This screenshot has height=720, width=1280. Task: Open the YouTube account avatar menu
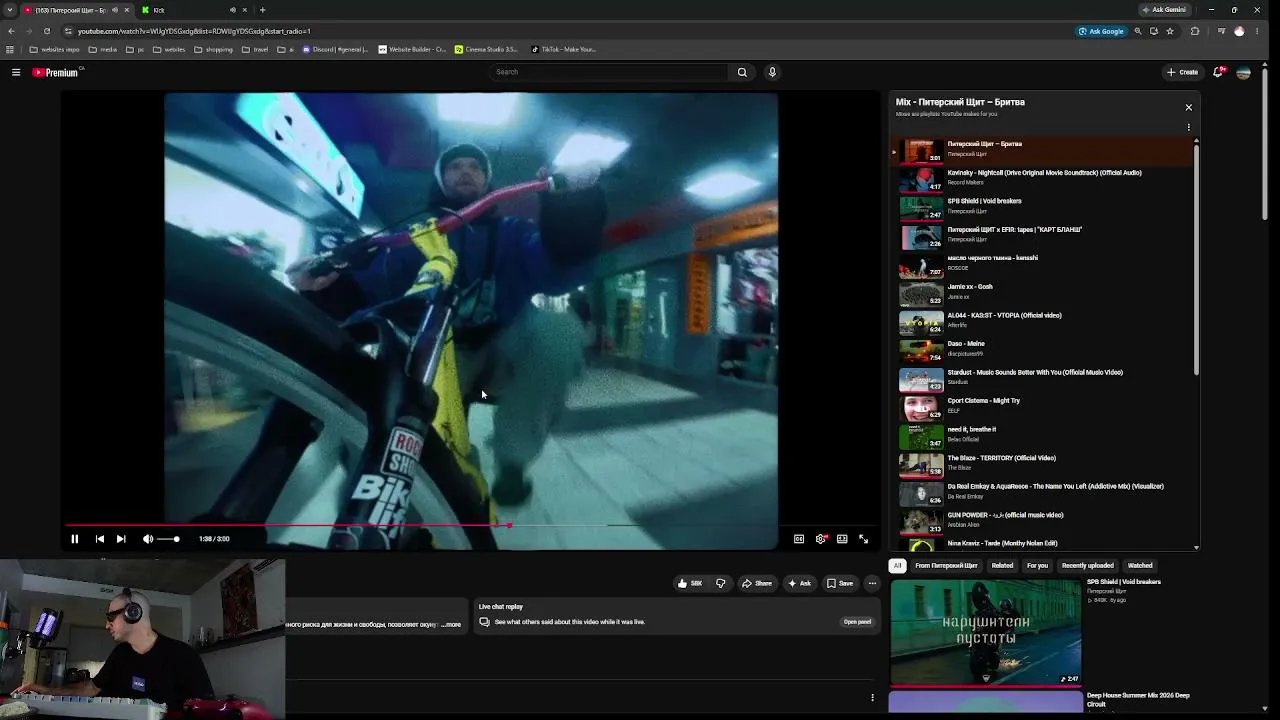[1244, 72]
